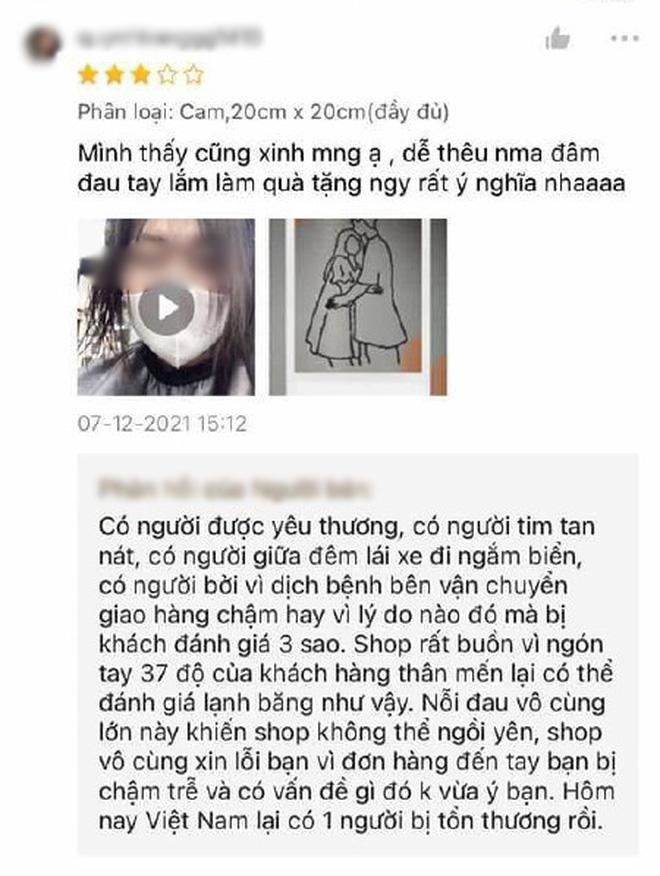Click the review timestamp 07-12-2021 15:12
Viewport: 660px width, 876px height.
click(x=162, y=423)
